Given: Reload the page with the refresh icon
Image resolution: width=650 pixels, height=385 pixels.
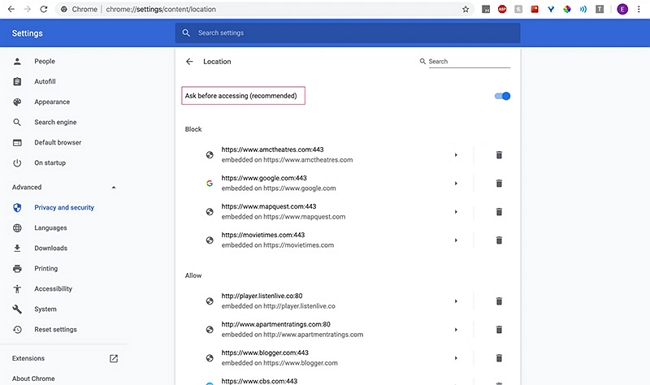Looking at the screenshot, I should (44, 9).
